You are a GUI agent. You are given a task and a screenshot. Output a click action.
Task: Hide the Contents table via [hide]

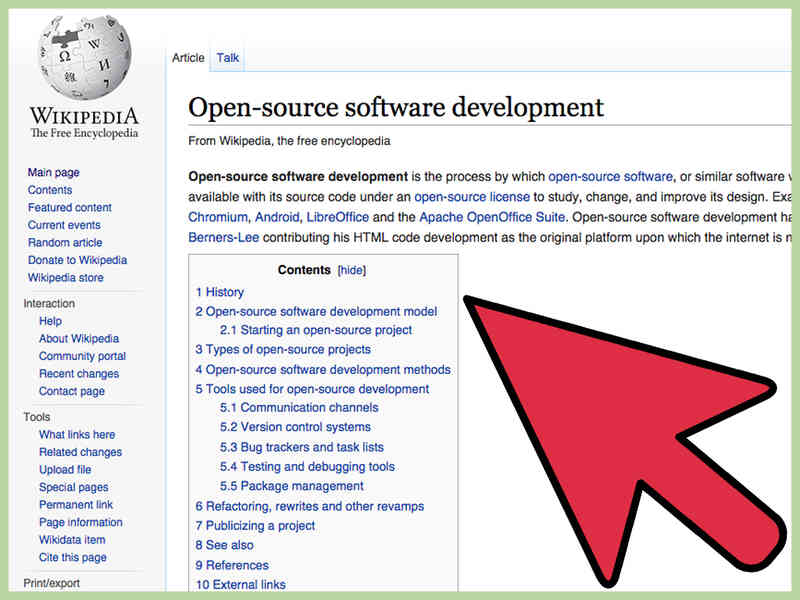[x=352, y=270]
